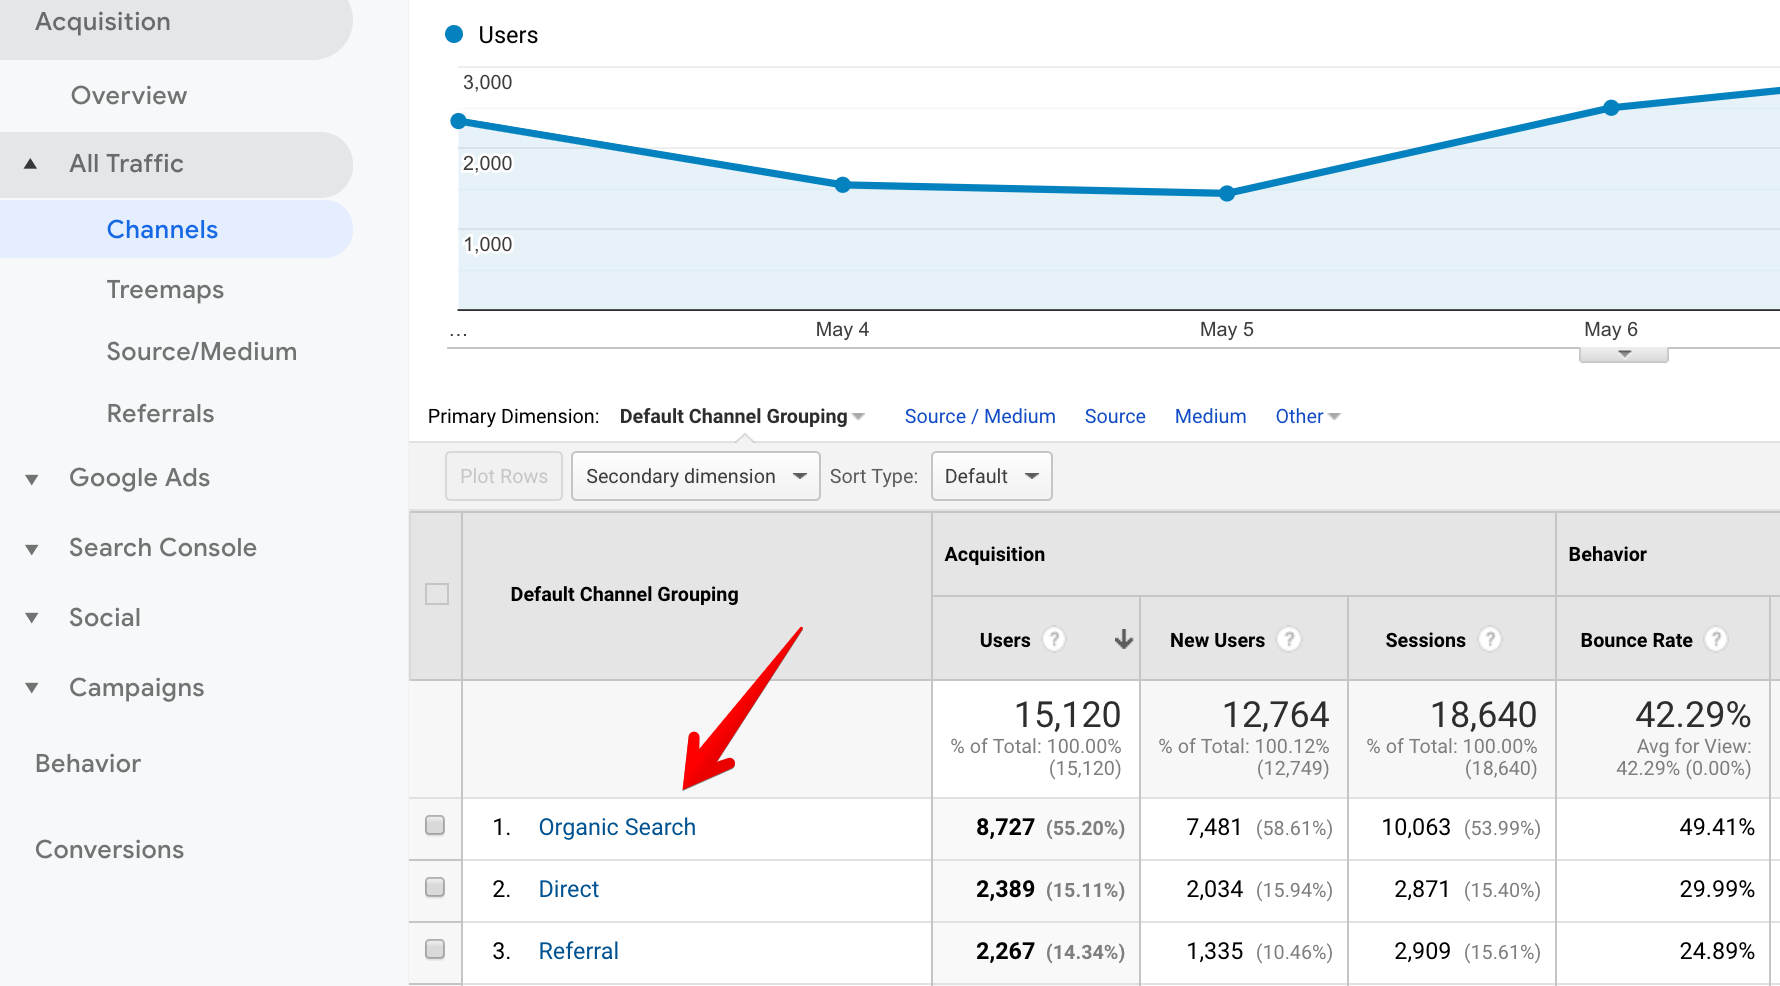This screenshot has width=1780, height=986.
Task: Click the Users descending sort arrow
Action: click(1124, 639)
